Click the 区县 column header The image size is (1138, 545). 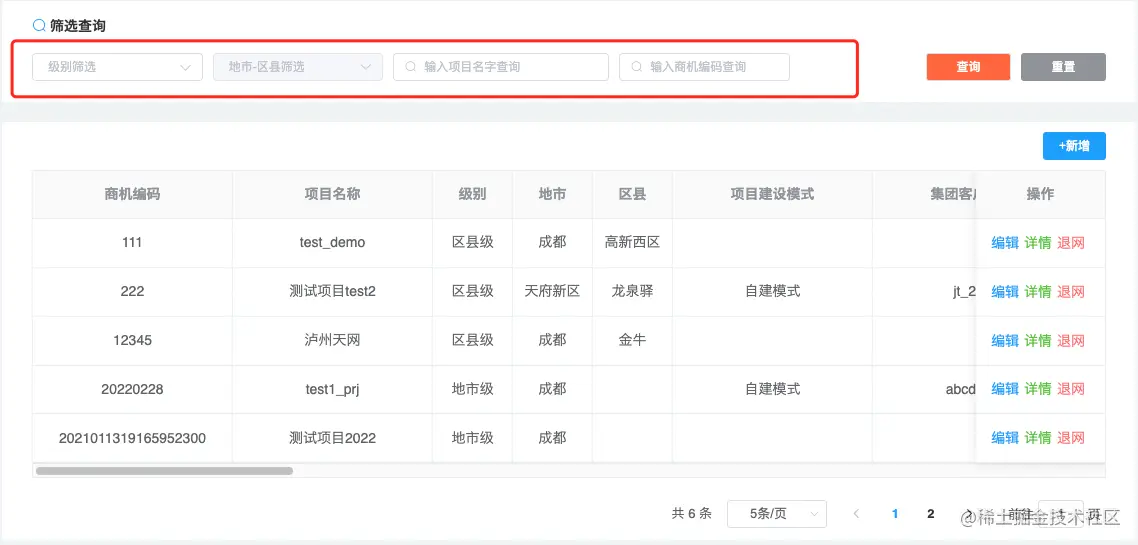(x=632, y=194)
